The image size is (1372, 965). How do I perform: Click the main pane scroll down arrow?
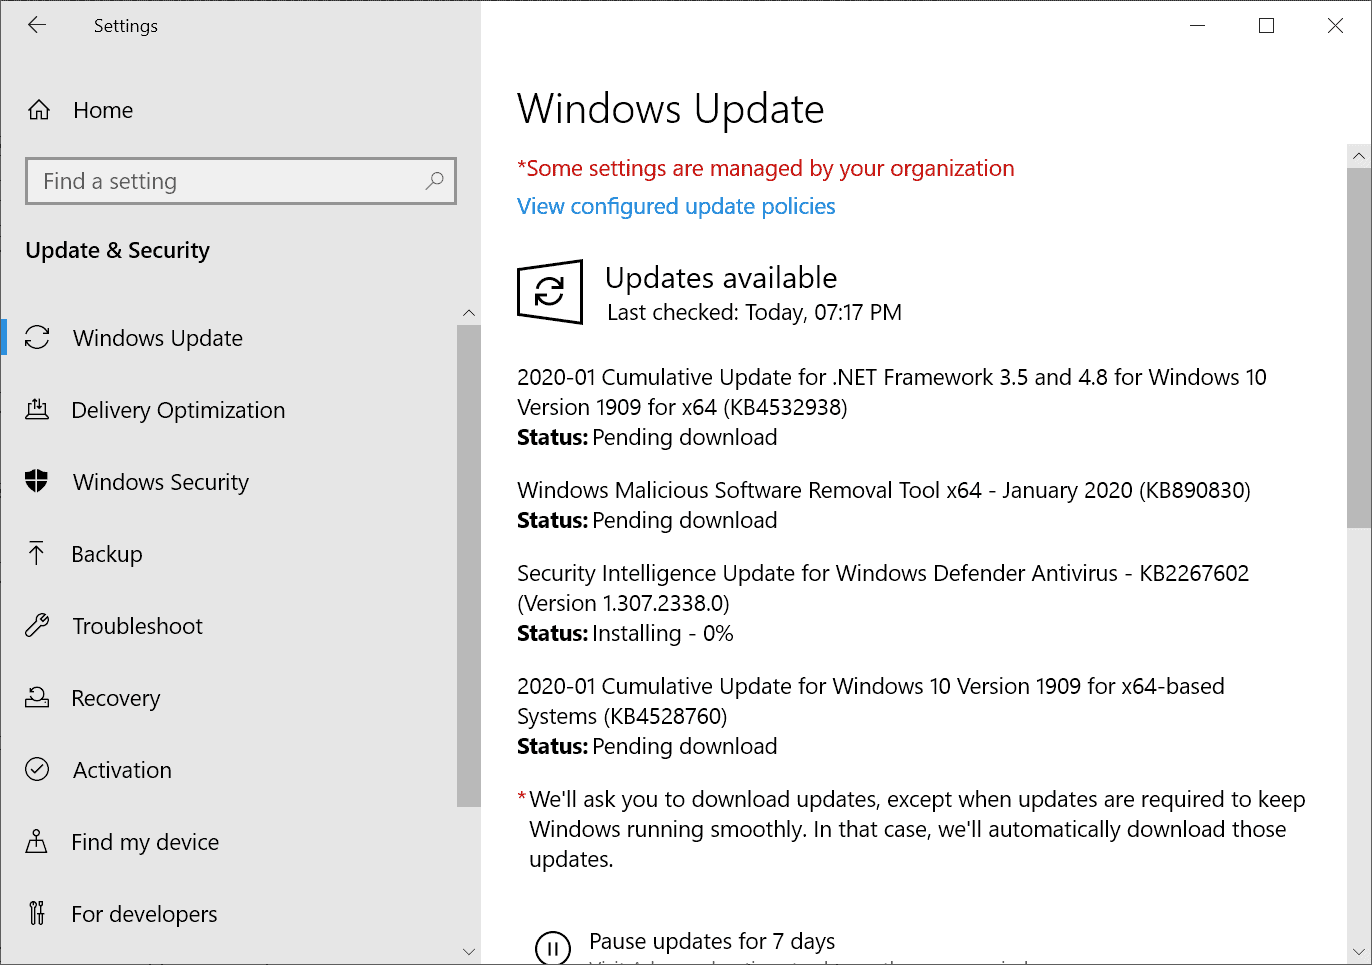(x=1359, y=951)
